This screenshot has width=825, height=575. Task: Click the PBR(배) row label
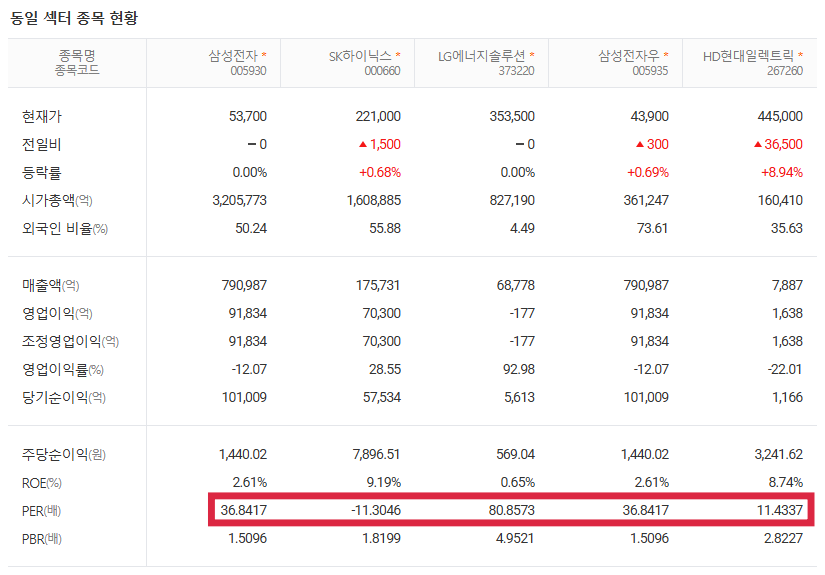42,539
